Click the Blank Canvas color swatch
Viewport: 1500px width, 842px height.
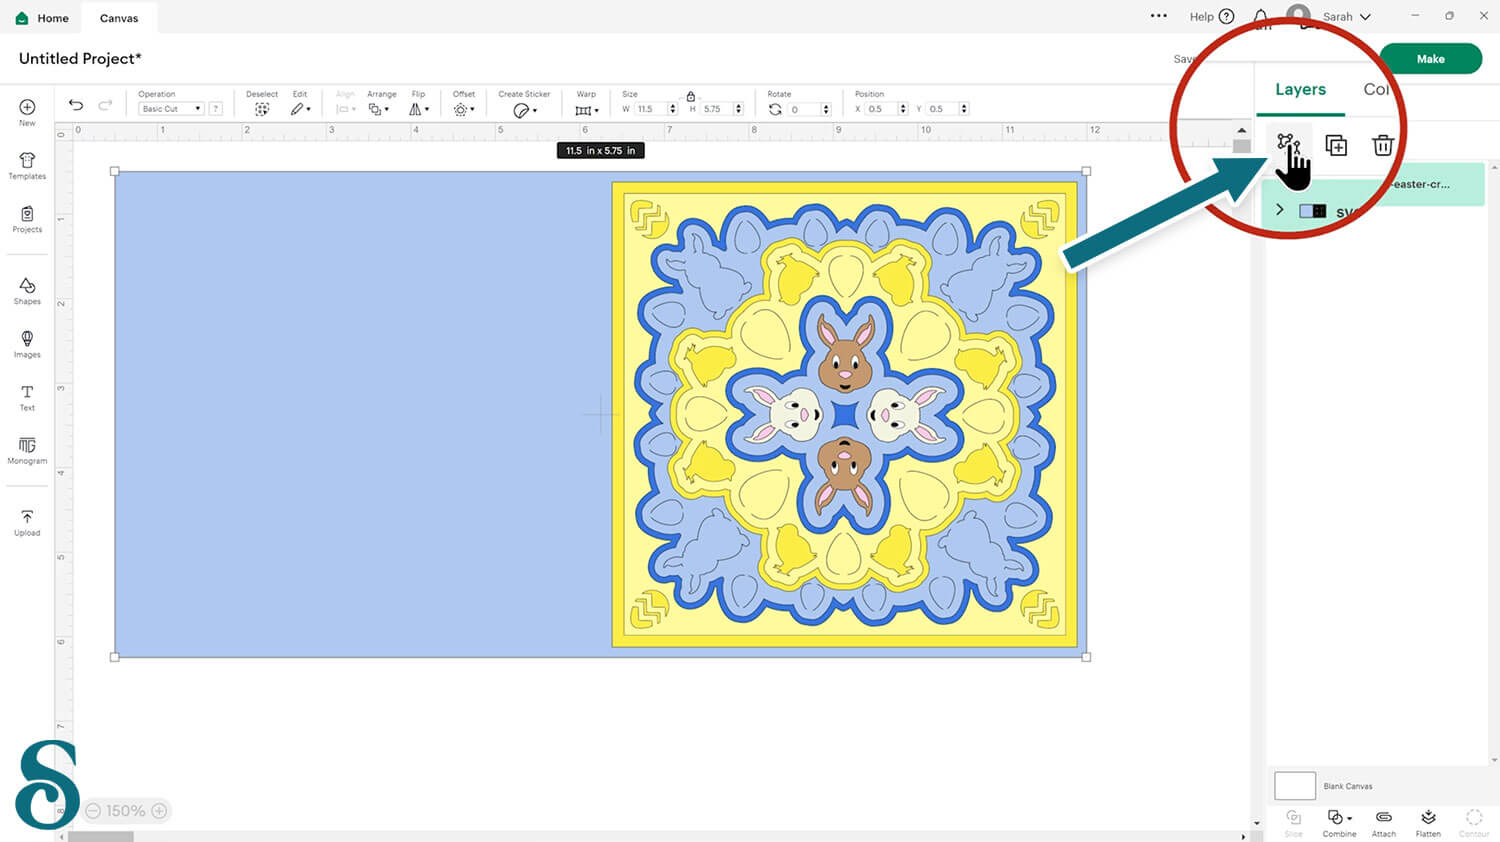[x=1295, y=785]
